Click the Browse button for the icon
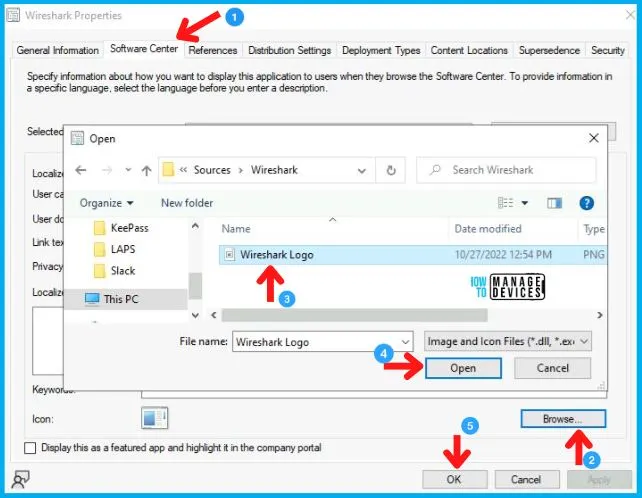642x498 pixels. tap(563, 419)
